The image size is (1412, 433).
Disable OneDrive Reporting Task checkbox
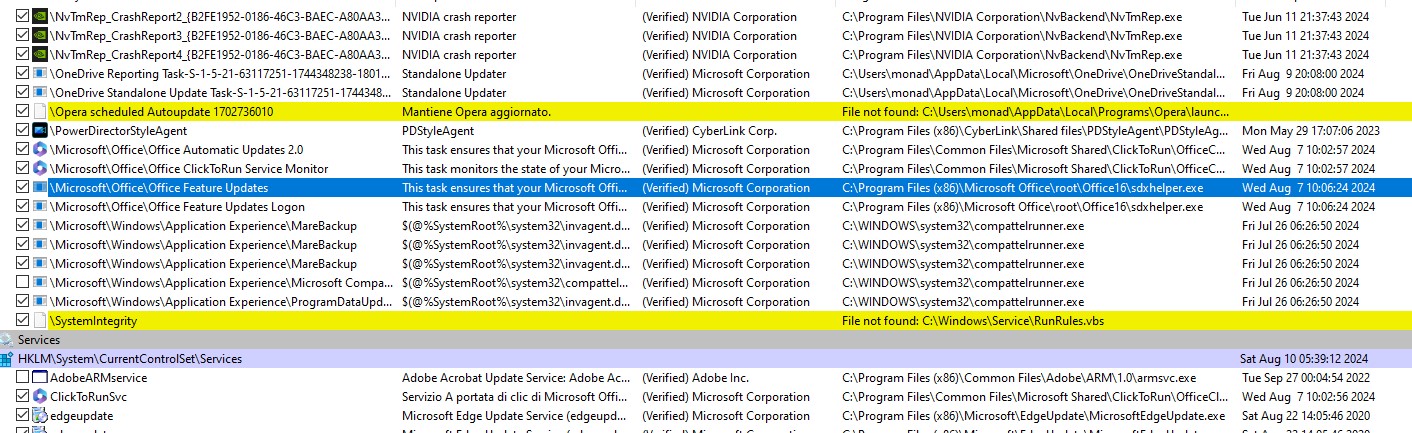click(23, 74)
